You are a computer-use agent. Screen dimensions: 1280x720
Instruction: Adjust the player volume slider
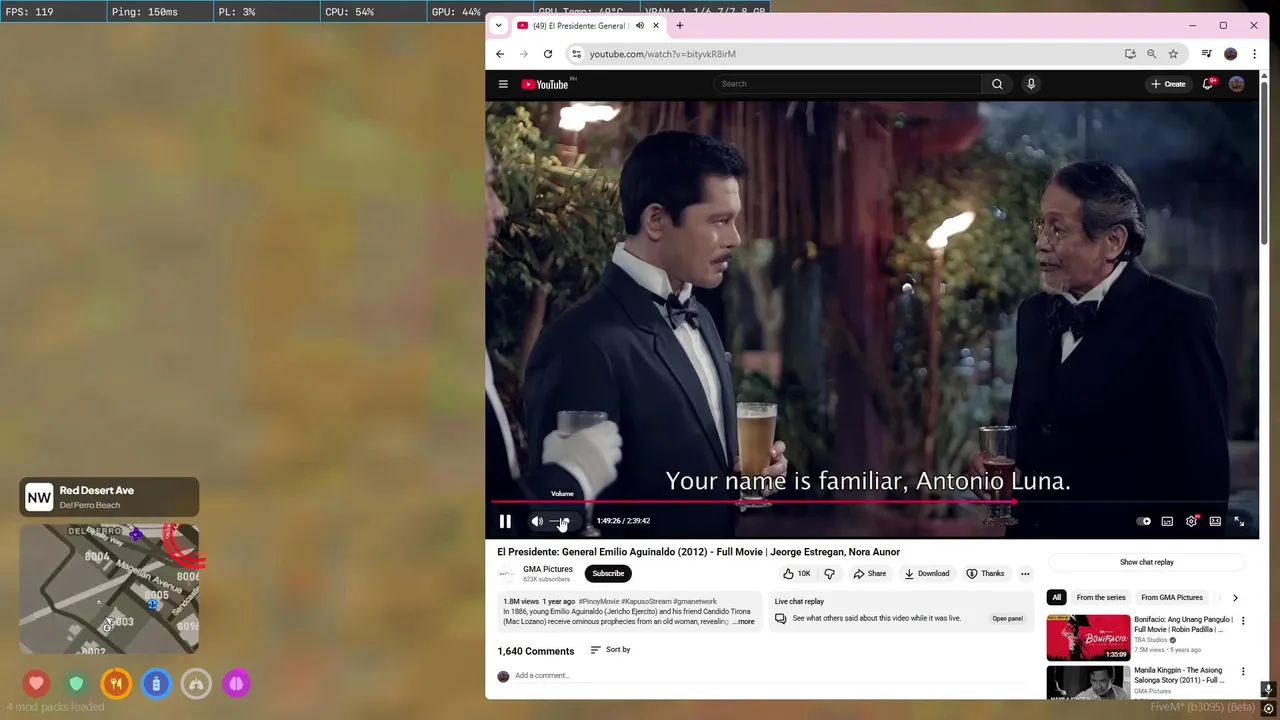560,521
